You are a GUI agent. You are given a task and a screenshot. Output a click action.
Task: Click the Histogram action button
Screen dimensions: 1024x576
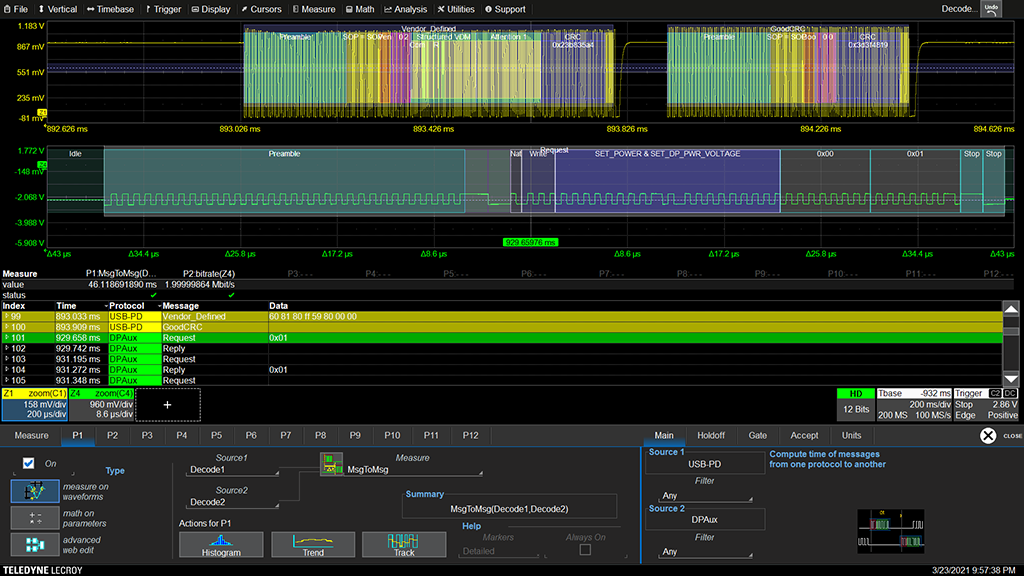pos(221,543)
